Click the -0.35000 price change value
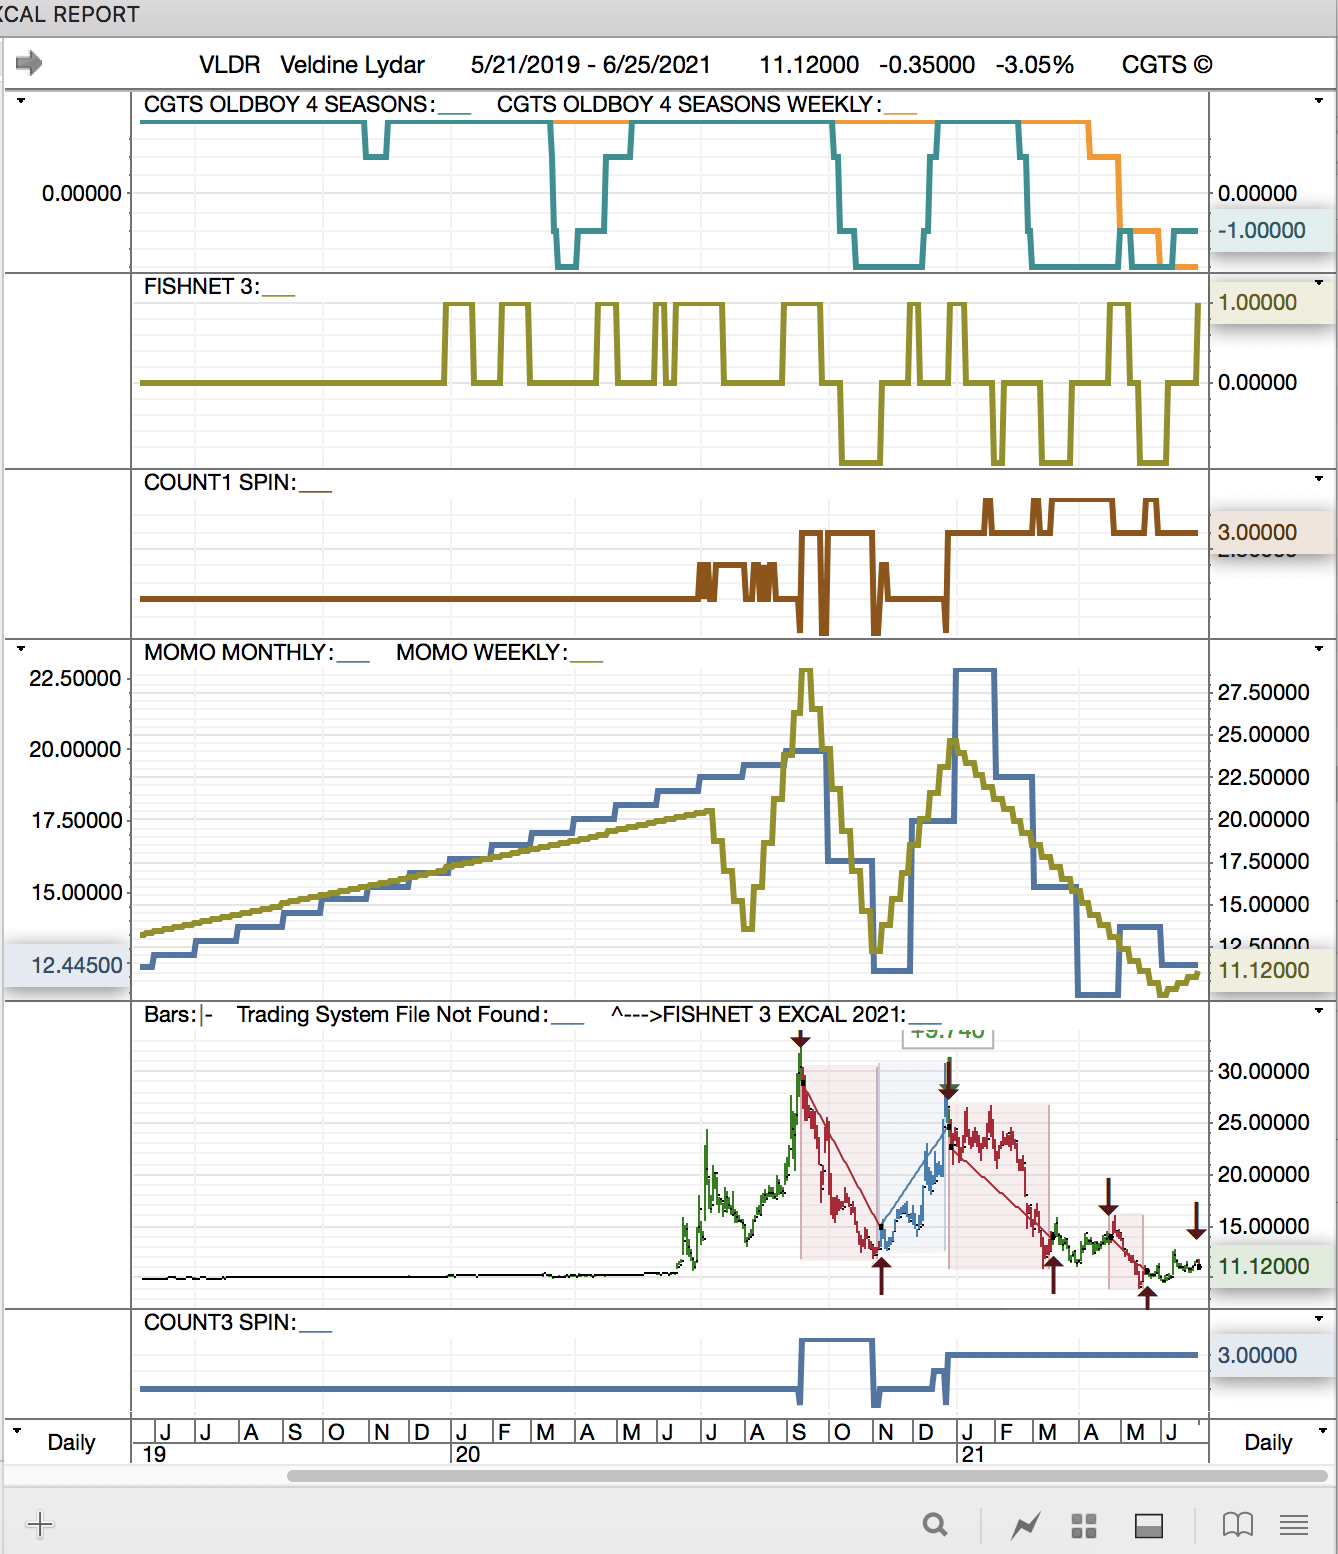Viewport: 1338px width, 1554px height. 927,64
